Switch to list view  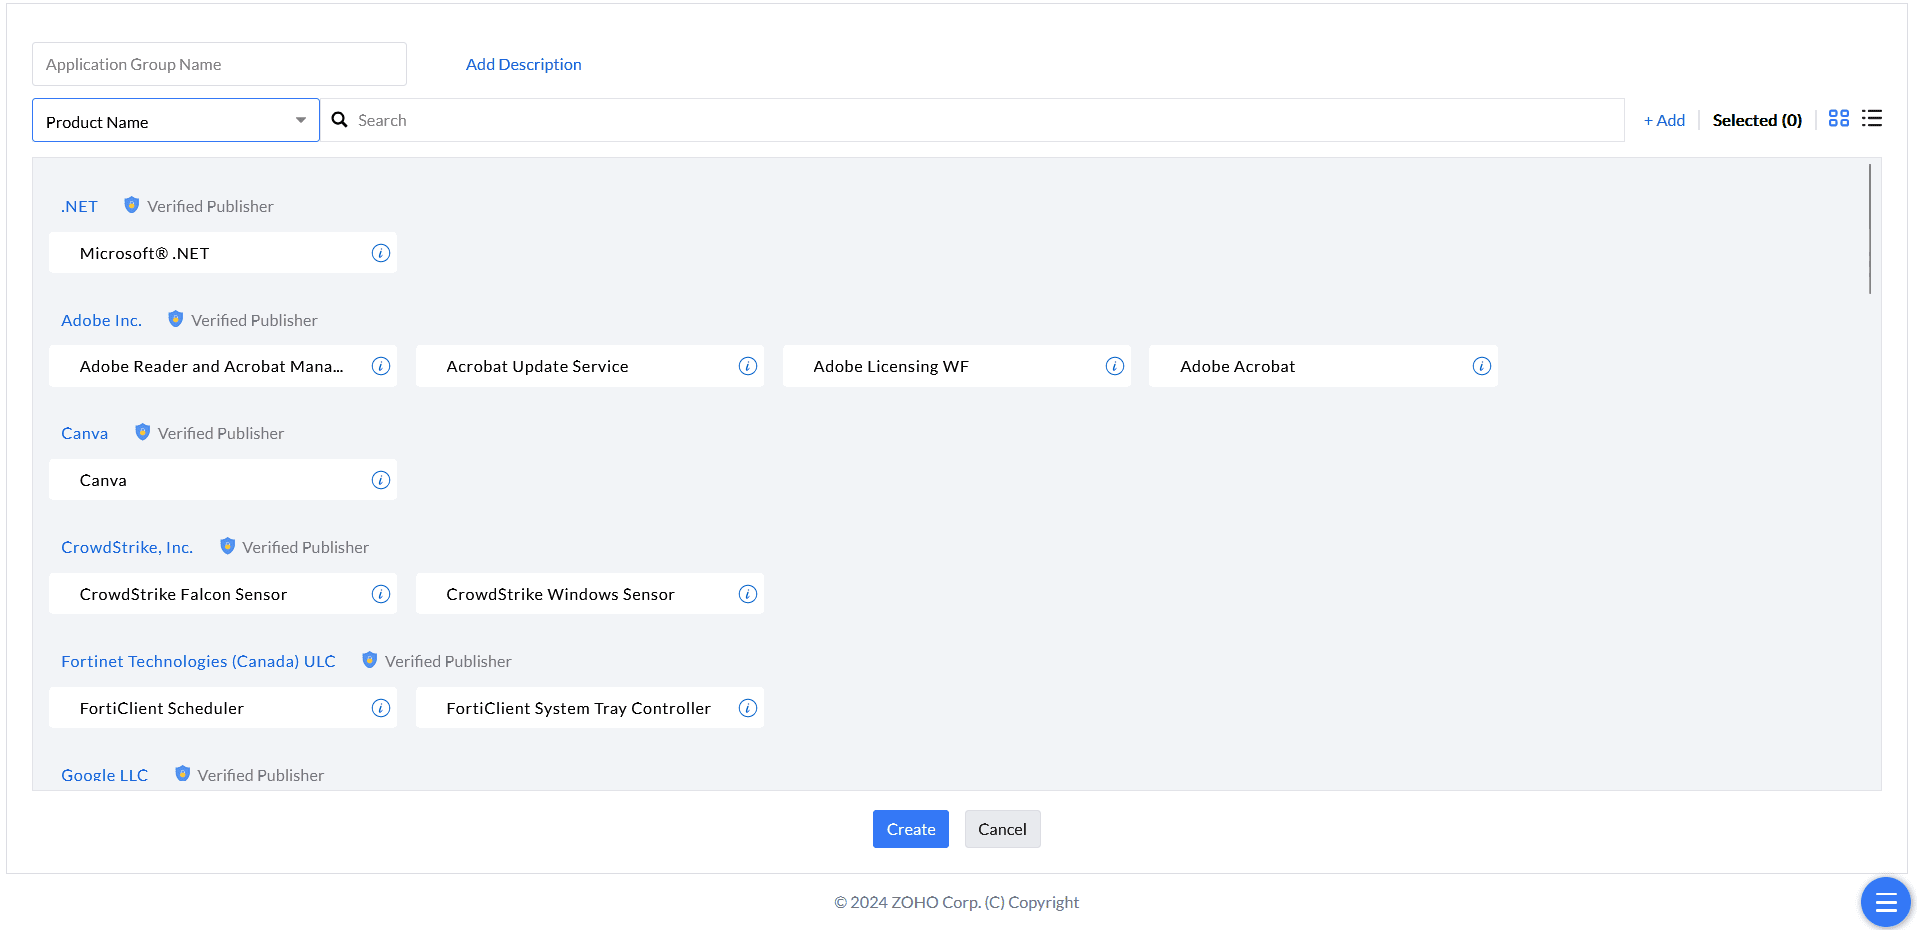1872,118
